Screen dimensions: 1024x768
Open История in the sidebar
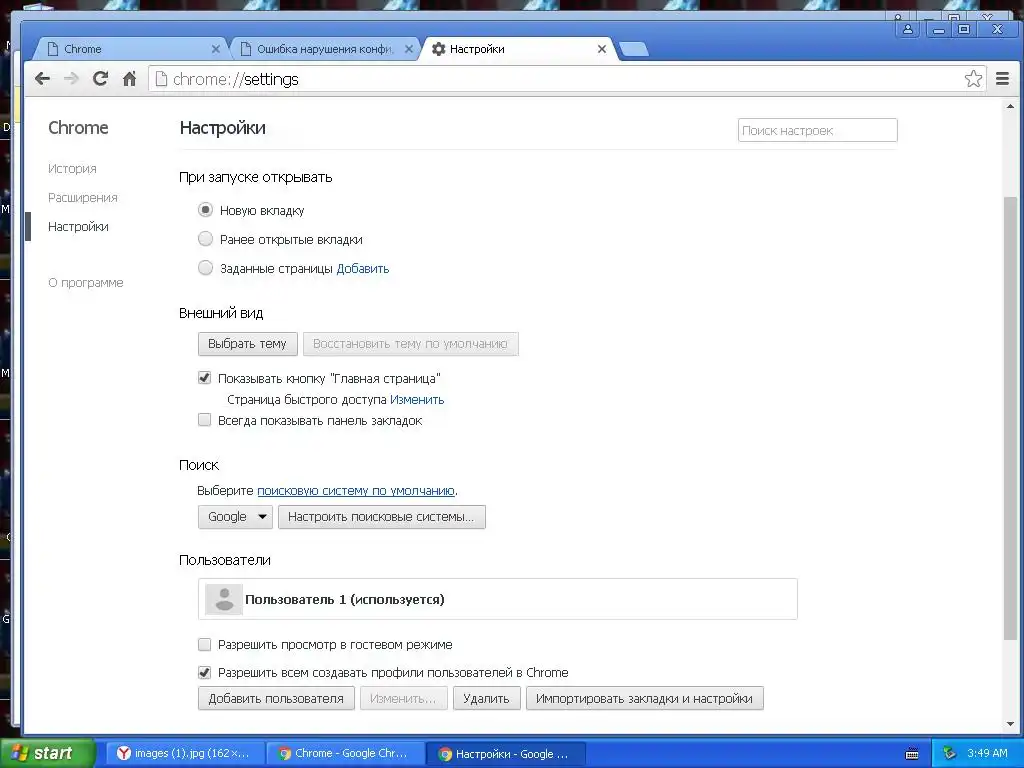point(72,168)
